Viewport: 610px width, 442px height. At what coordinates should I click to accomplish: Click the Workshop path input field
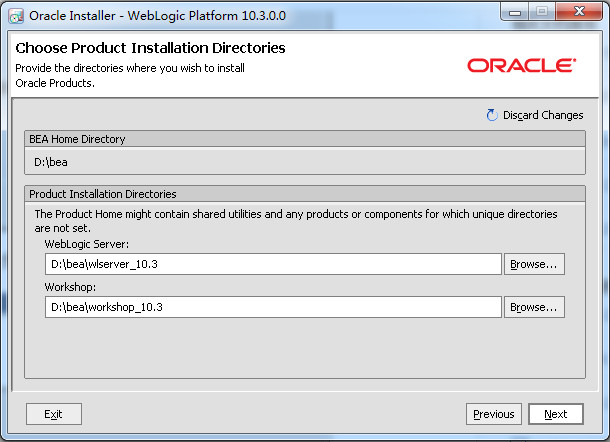(273, 307)
